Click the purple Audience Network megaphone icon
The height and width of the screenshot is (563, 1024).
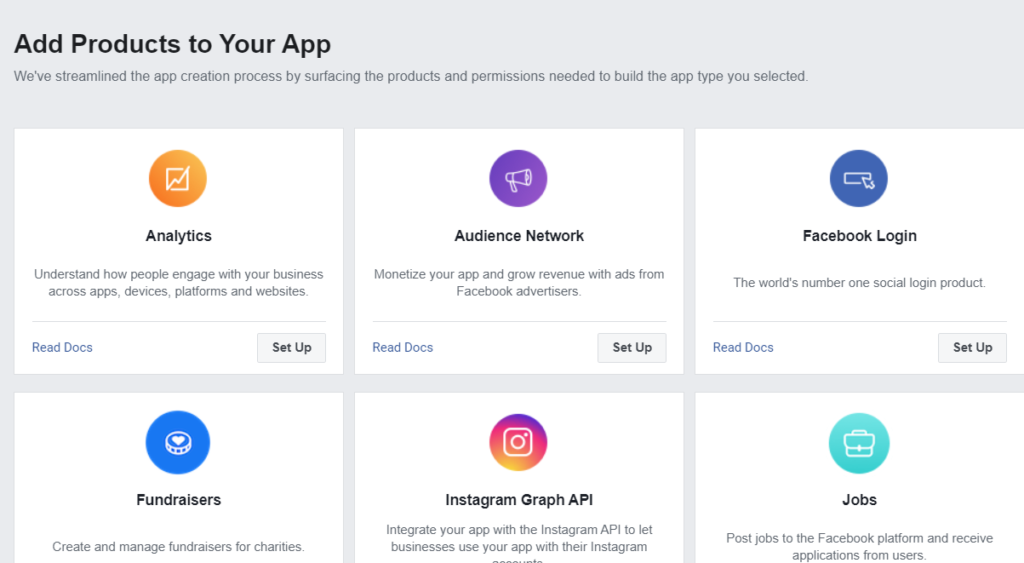point(519,178)
